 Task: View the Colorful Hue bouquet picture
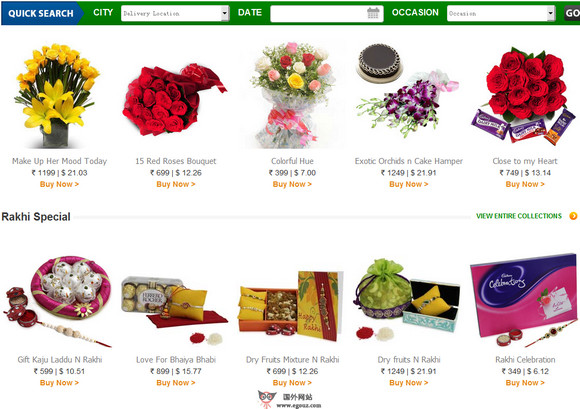pyautogui.click(x=292, y=95)
